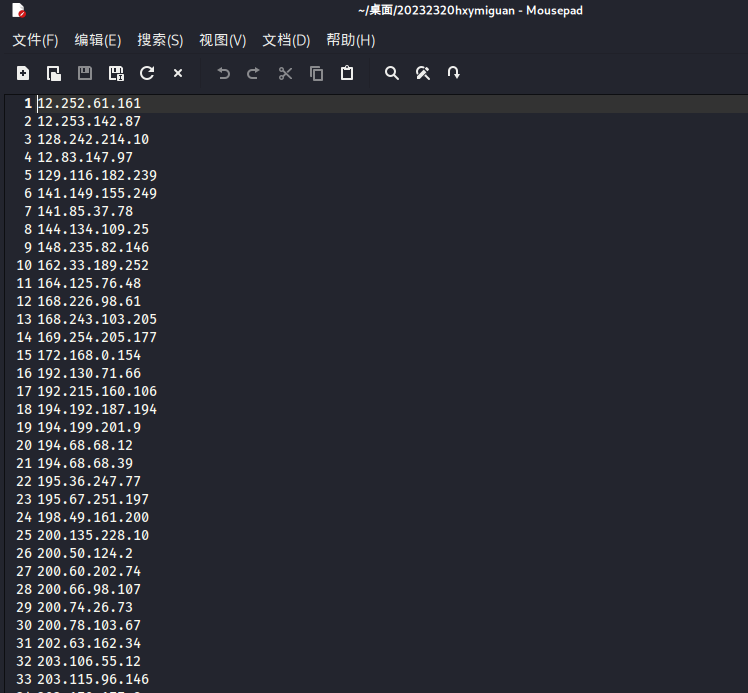The height and width of the screenshot is (693, 748).
Task: Click the line 200.78.103.67
Action: (89, 626)
